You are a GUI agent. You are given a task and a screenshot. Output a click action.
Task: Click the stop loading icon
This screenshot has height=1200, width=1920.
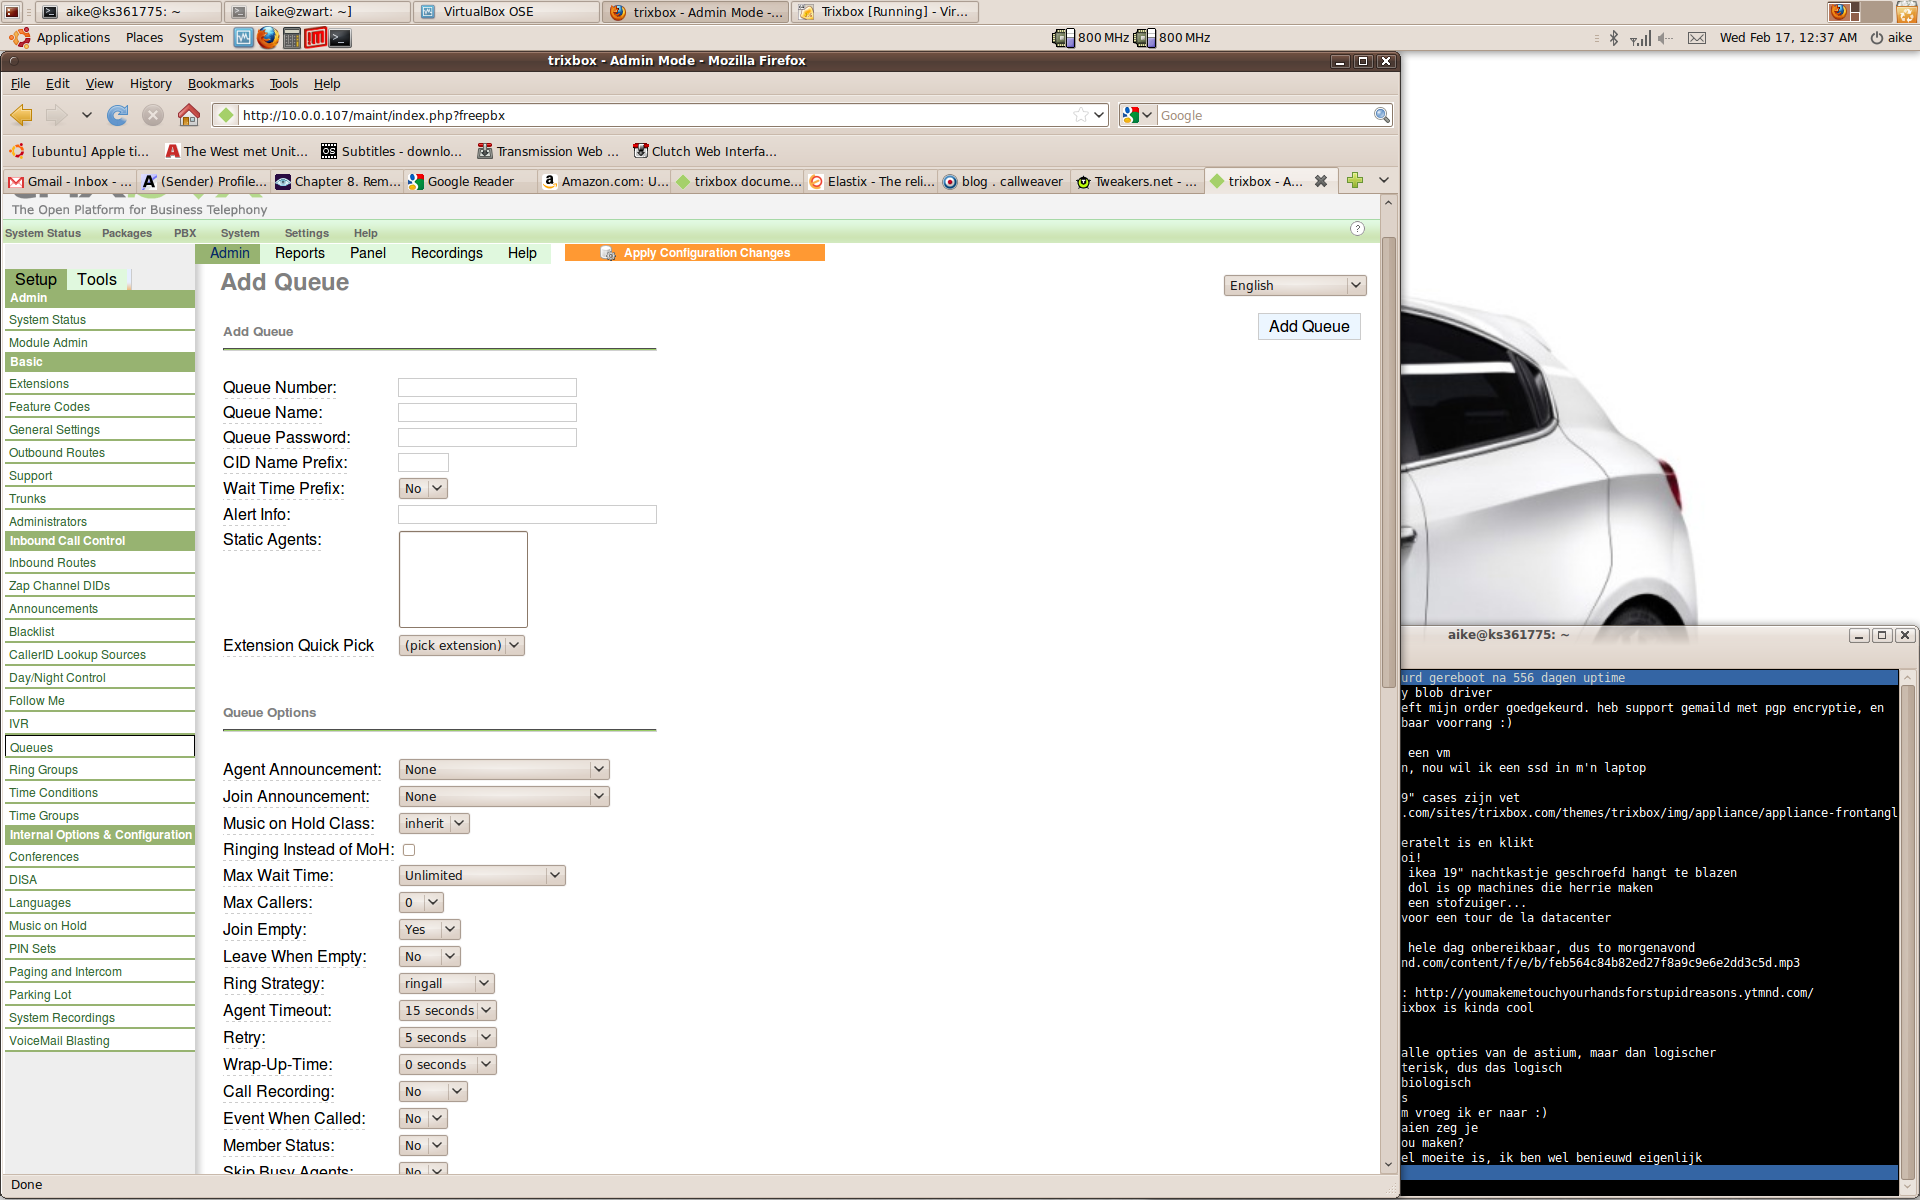tap(153, 115)
